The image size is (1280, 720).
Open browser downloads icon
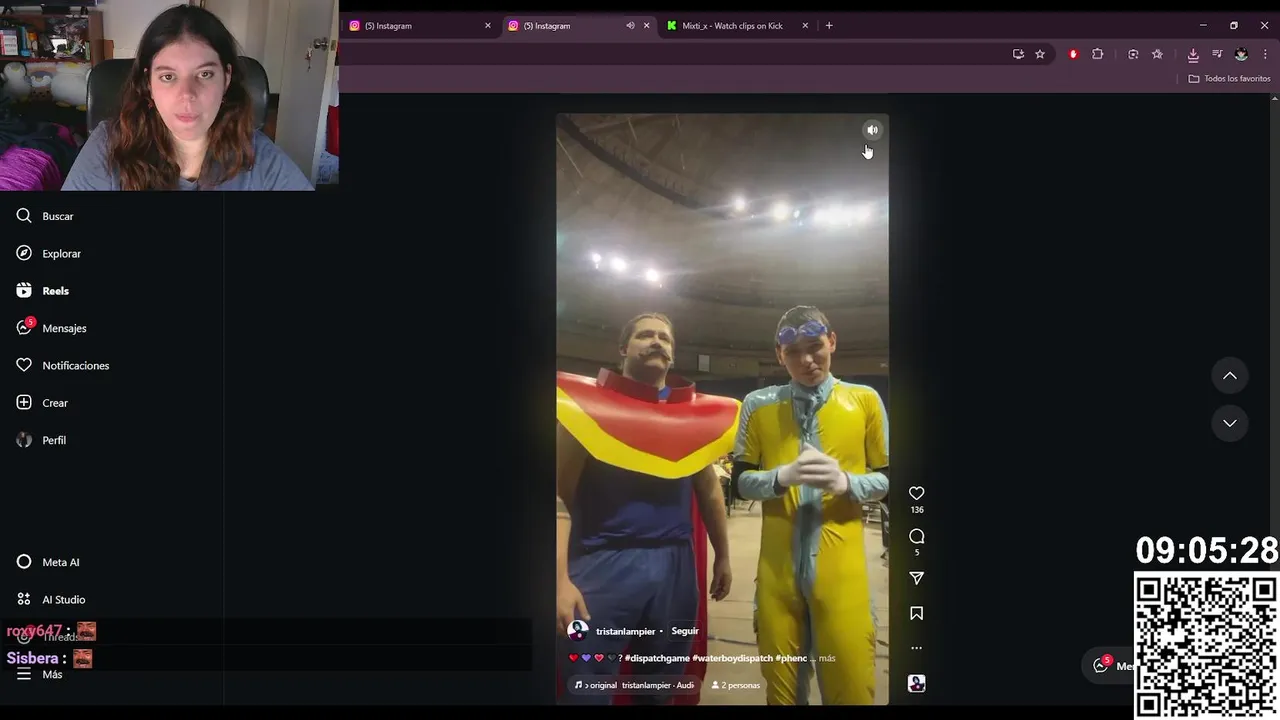(1193, 54)
